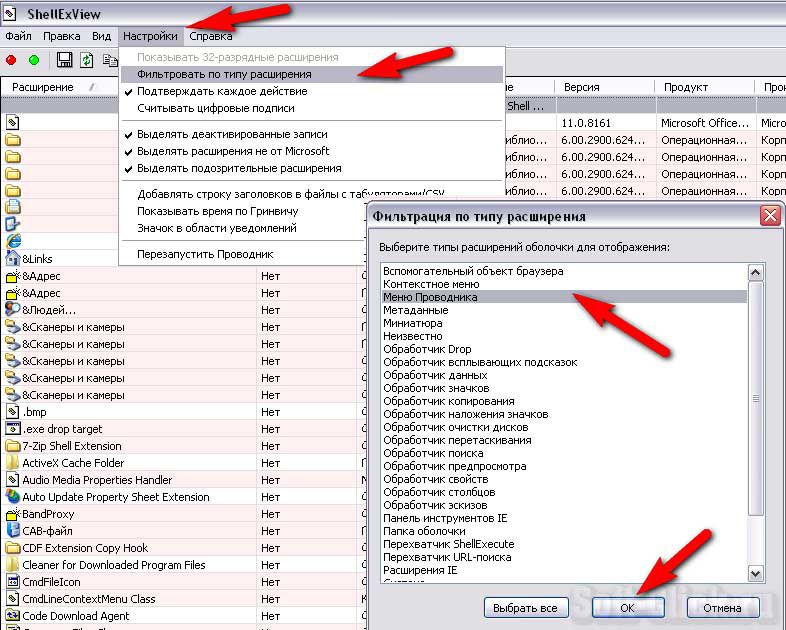The height and width of the screenshot is (630, 786).
Task: Click the BandProxy row icon
Action: tap(13, 514)
